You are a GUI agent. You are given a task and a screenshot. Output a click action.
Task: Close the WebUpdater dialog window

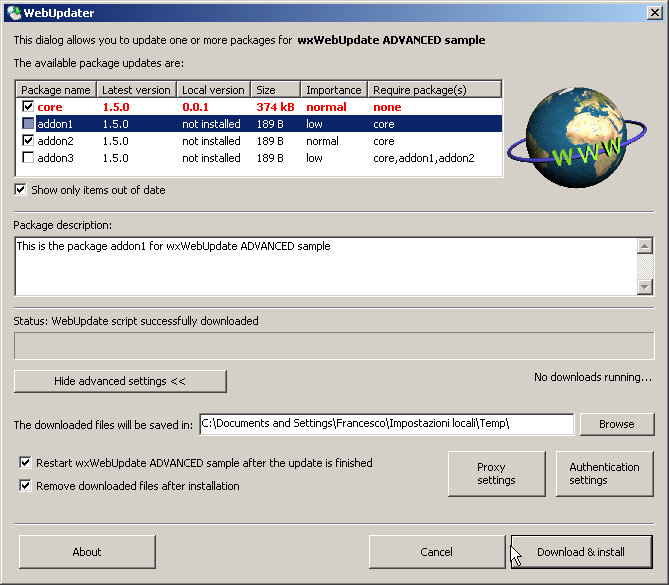[x=652, y=12]
